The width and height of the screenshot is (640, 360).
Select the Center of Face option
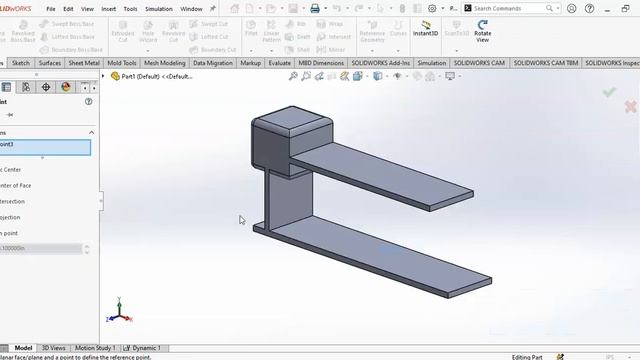(16, 185)
